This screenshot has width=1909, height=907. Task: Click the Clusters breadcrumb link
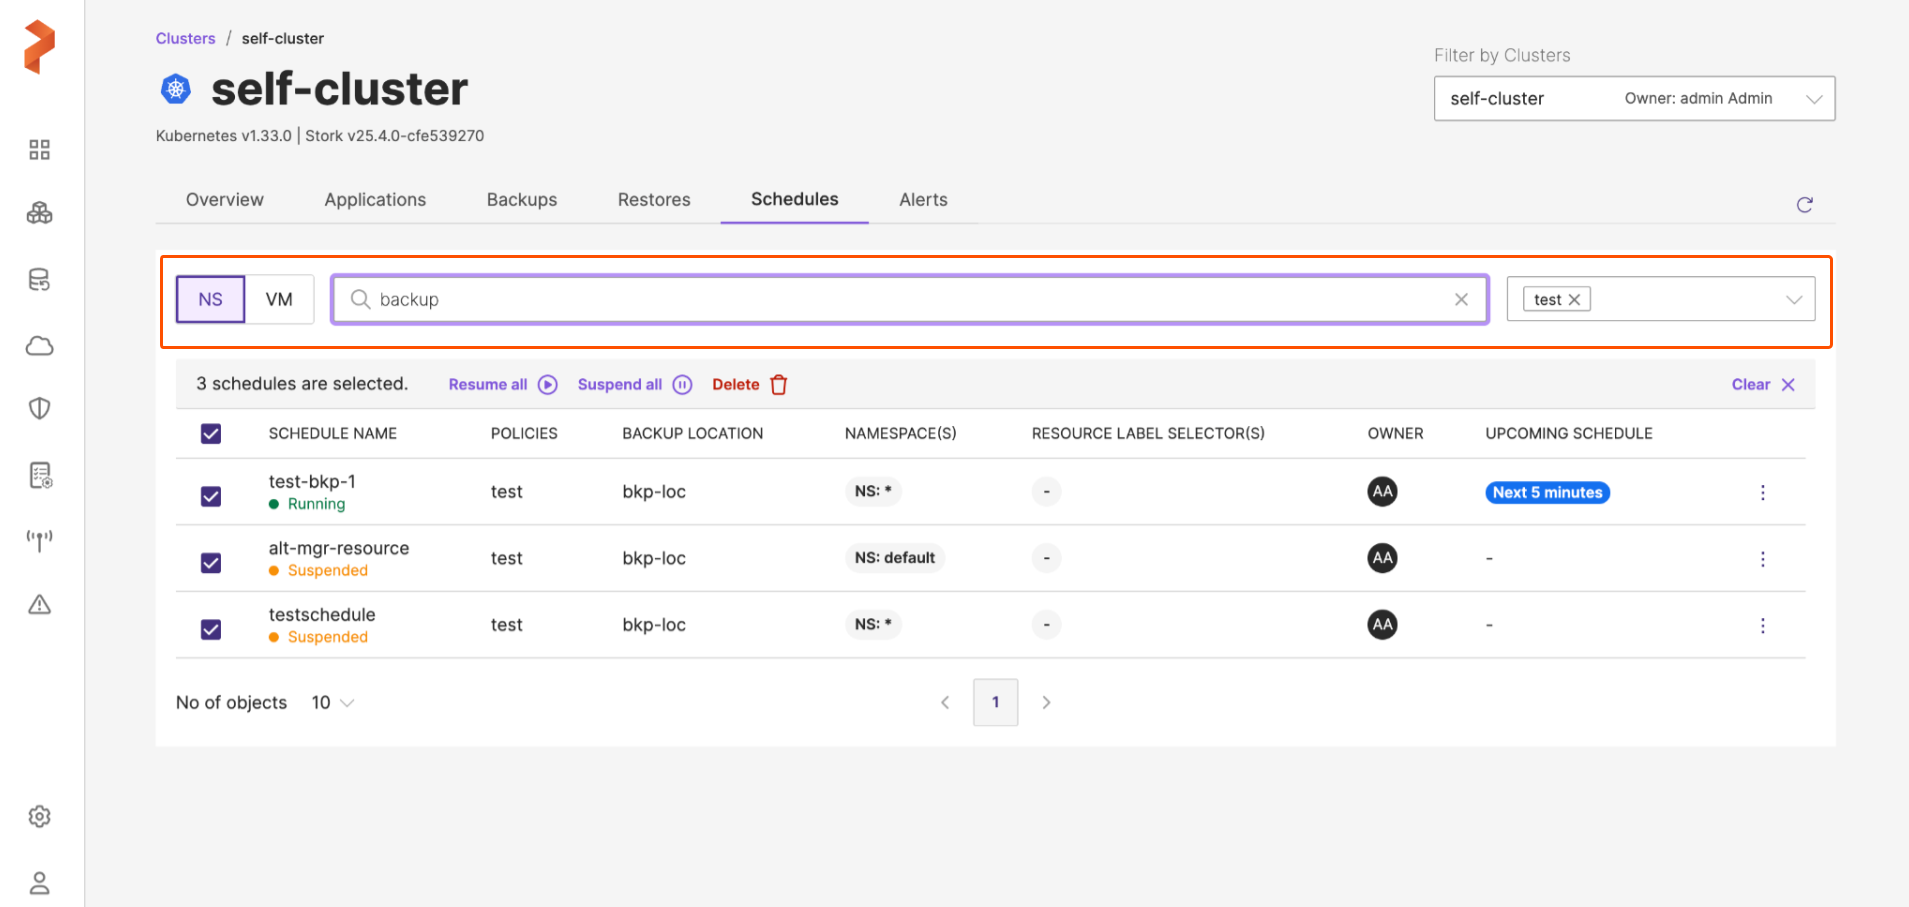185,39
